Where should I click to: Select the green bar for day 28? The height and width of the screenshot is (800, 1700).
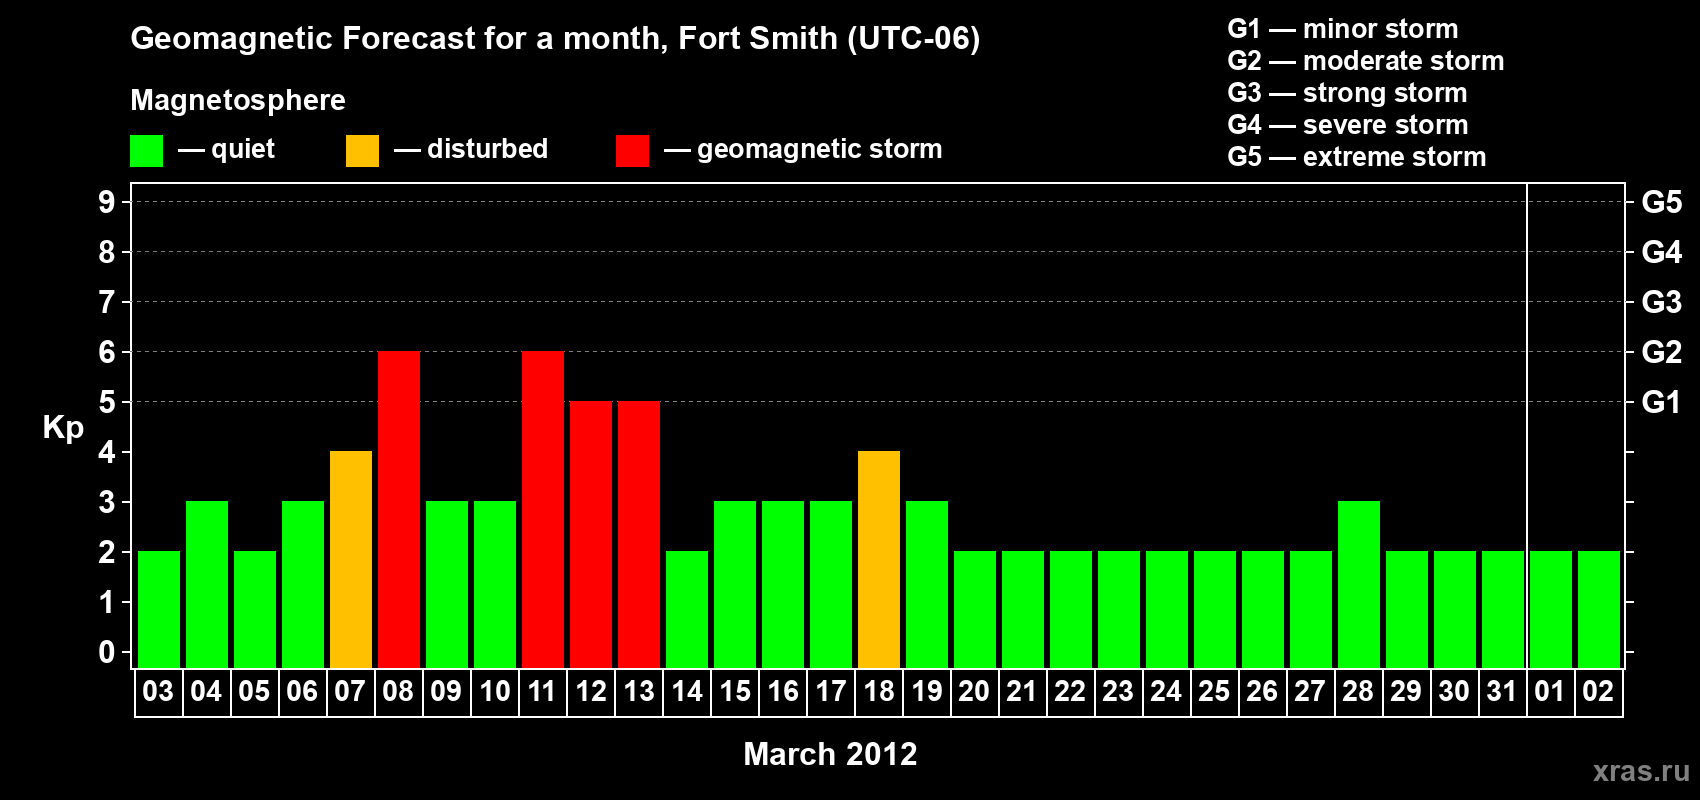tap(1359, 585)
